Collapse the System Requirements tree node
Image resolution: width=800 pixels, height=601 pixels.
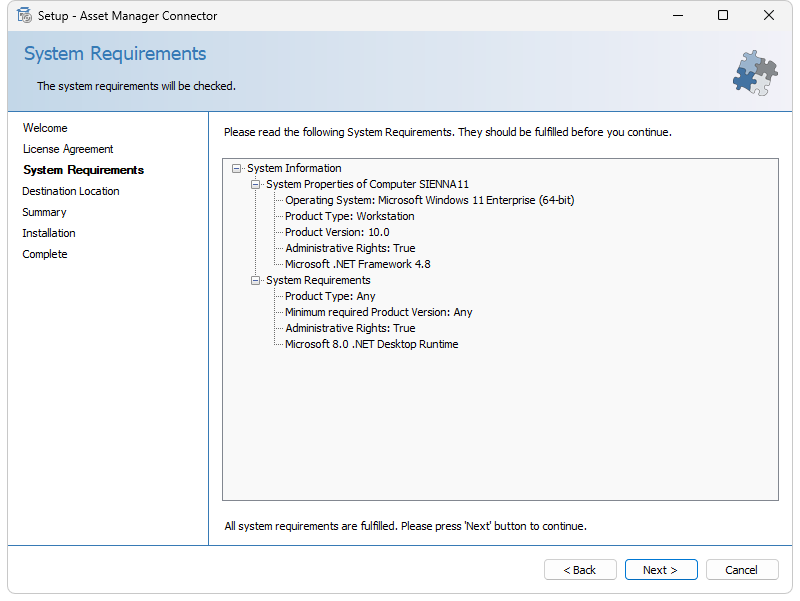(x=255, y=280)
